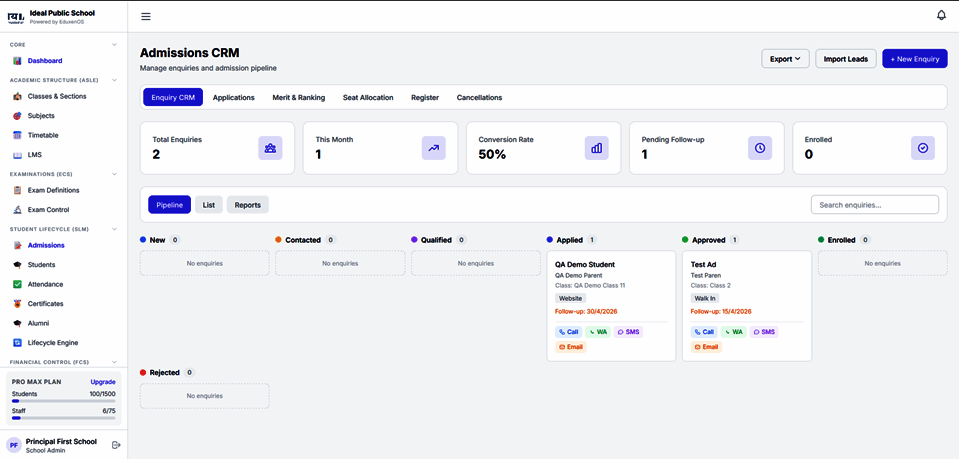Click the logout icon beside Principal First School

click(116, 445)
